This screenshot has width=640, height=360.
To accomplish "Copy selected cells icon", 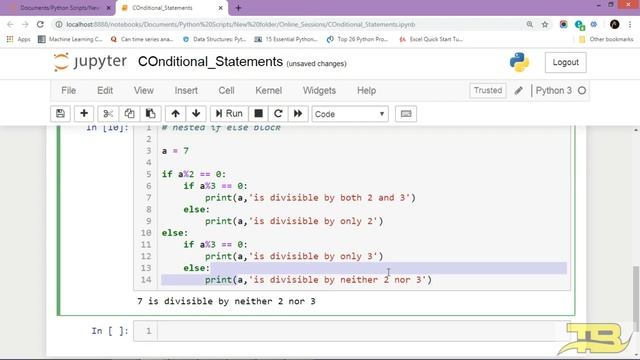I will coord(129,114).
